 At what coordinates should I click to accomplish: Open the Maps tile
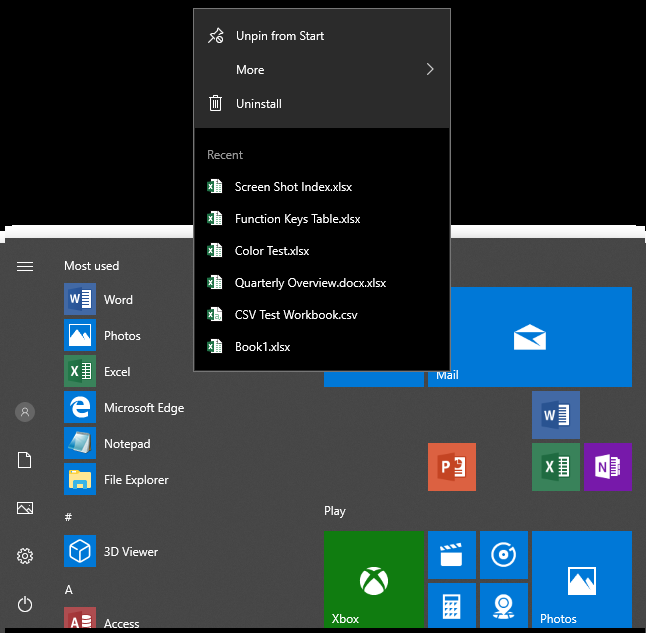coord(504,605)
